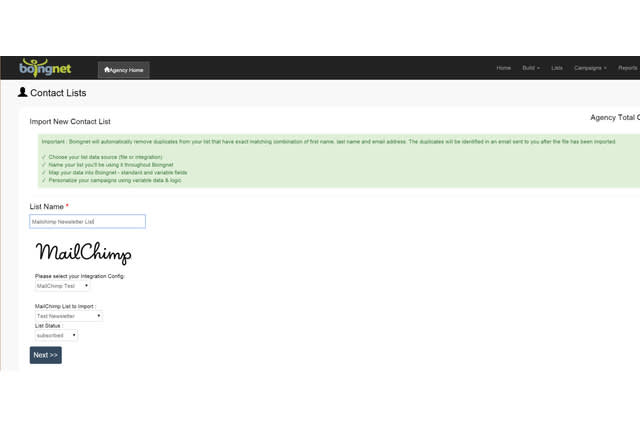Click the Contact Lists page heading
Image resolution: width=640 pixels, height=426 pixels.
click(x=58, y=93)
